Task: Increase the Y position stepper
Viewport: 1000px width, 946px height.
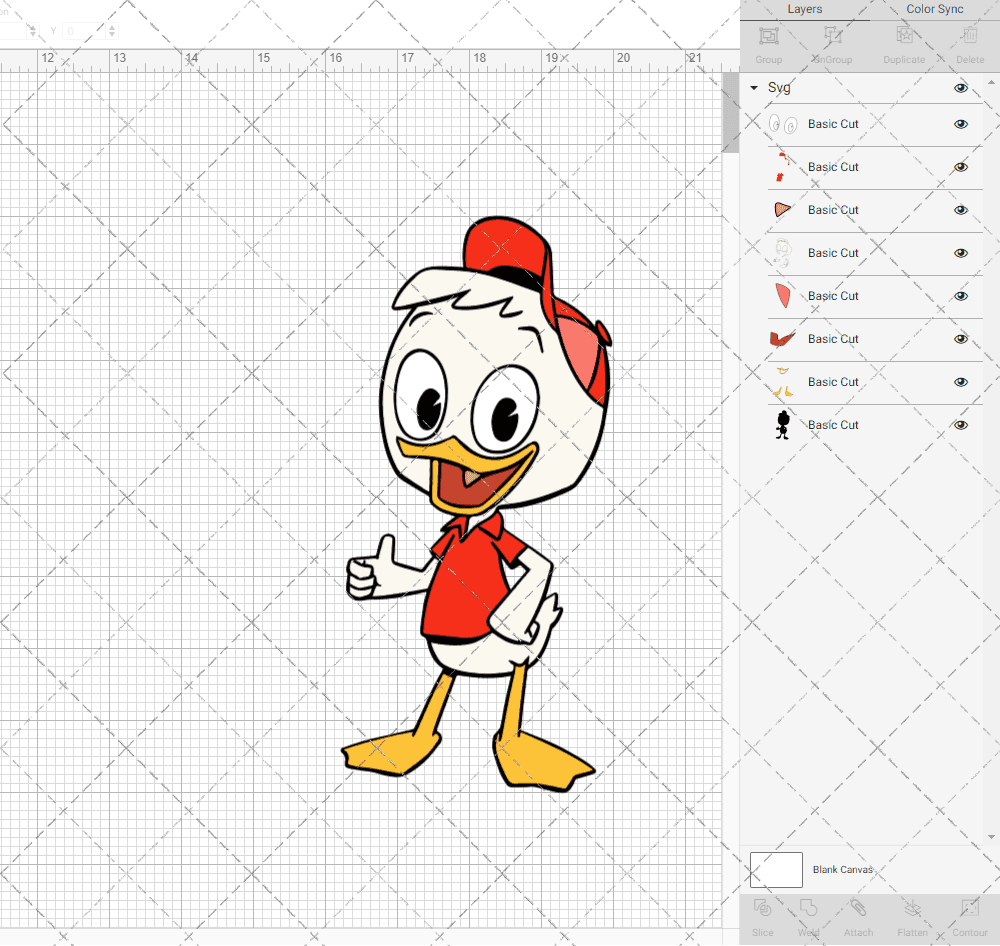Action: [x=112, y=27]
